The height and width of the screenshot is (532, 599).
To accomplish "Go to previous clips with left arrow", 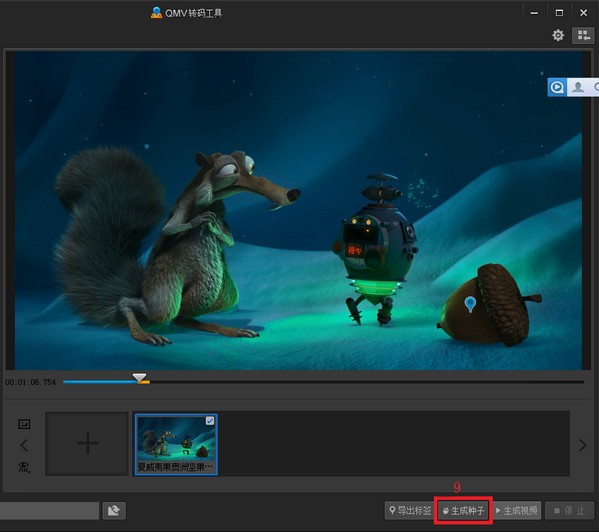I will coord(24,445).
